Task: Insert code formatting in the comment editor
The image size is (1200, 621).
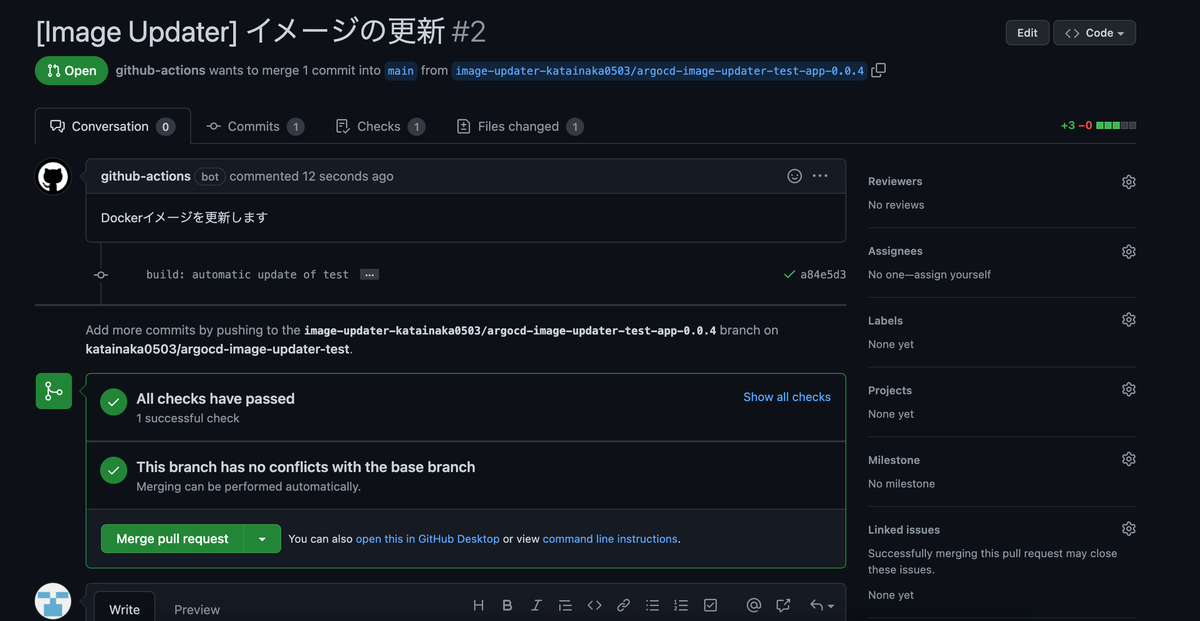Action: (x=594, y=605)
